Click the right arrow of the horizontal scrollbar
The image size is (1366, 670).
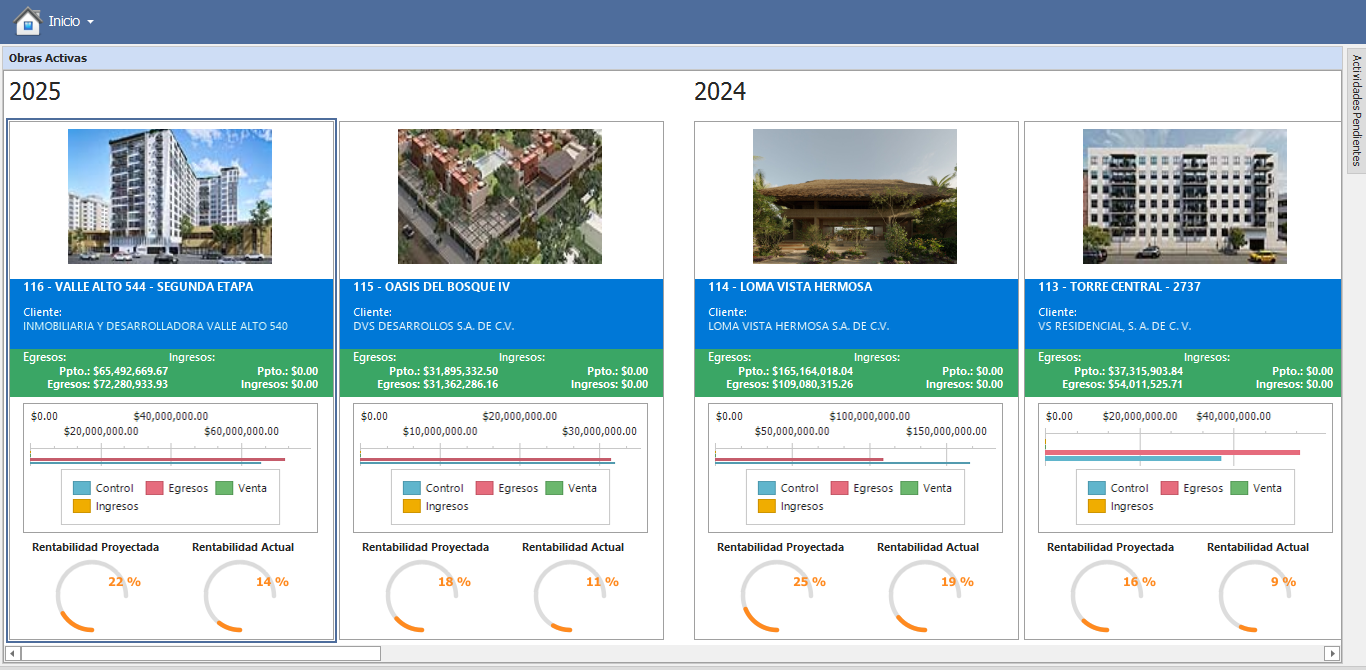pos(1332,653)
